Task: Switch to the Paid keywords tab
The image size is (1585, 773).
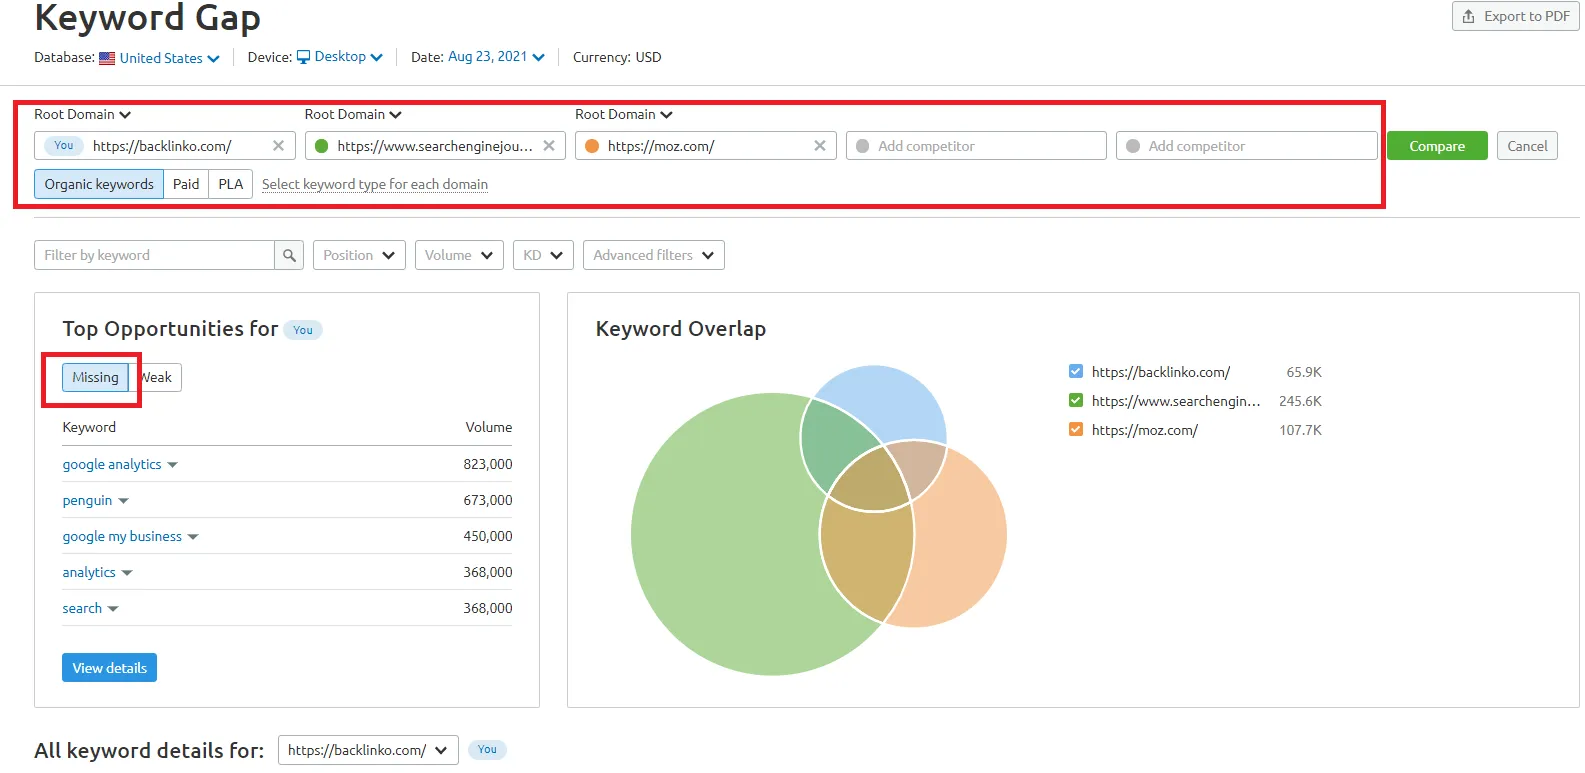Action: coord(186,184)
